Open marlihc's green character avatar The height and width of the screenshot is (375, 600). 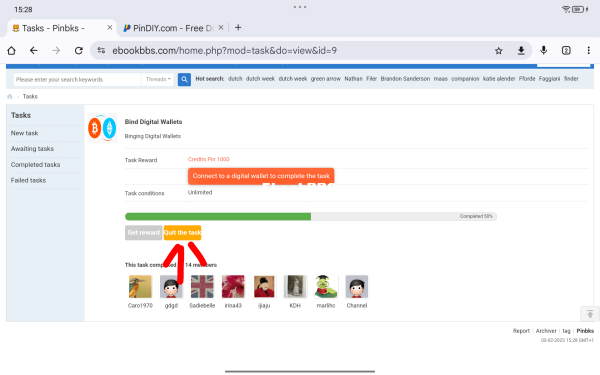click(326, 286)
